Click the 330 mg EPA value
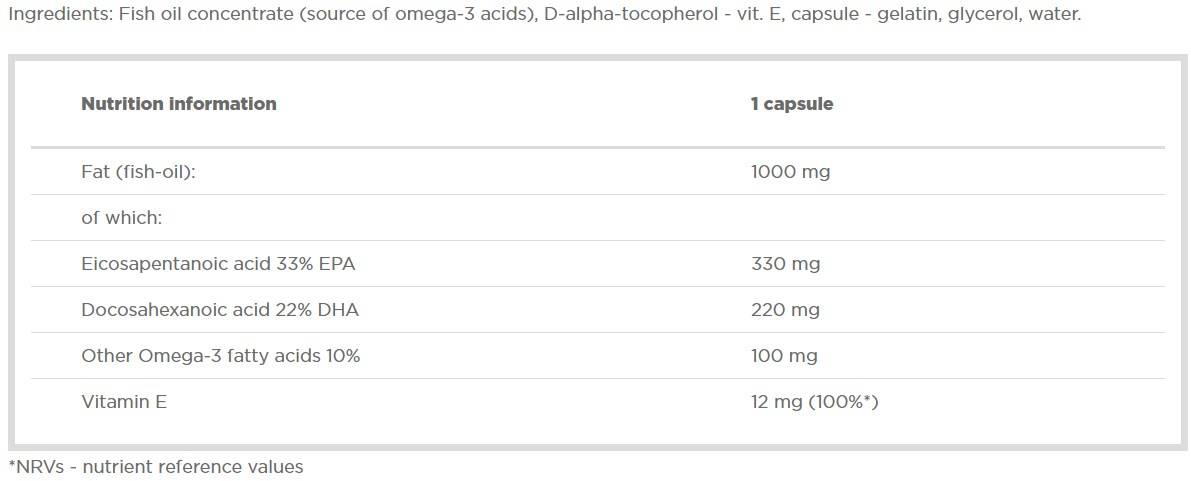The image size is (1191, 481). (x=785, y=264)
